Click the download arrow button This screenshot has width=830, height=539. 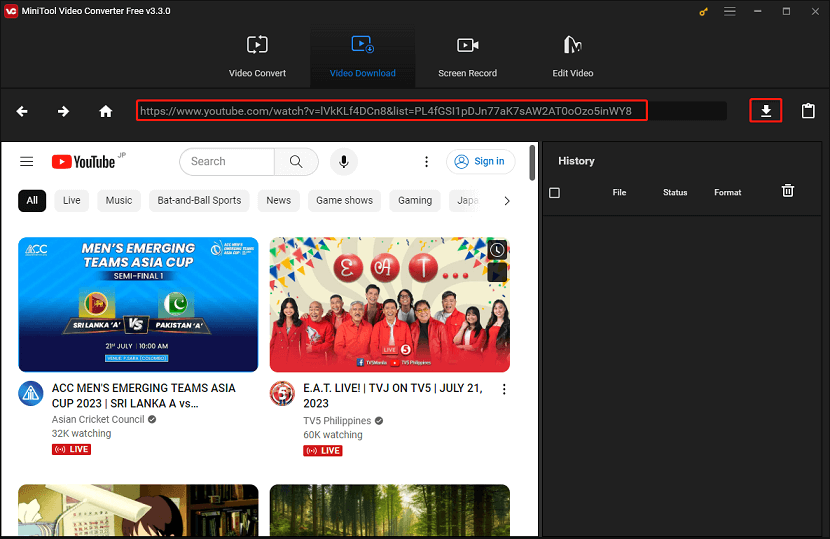(766, 111)
